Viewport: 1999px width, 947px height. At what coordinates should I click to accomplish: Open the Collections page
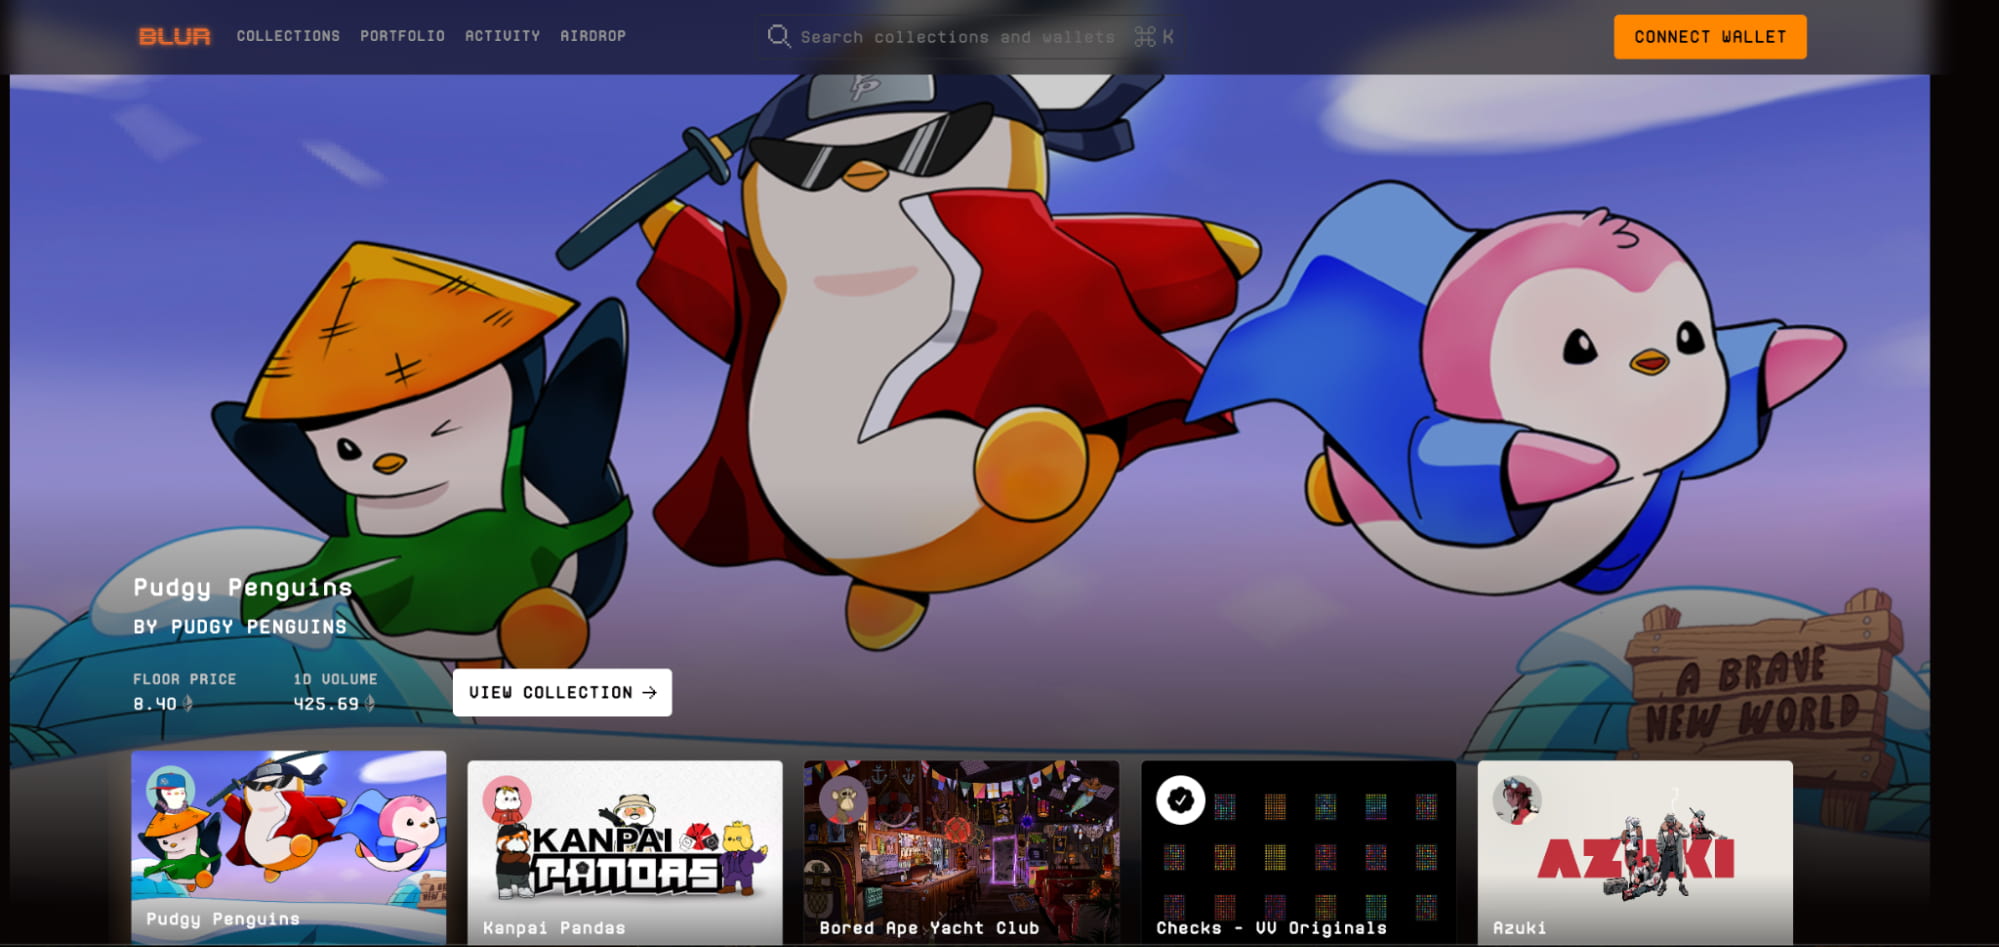pyautogui.click(x=288, y=36)
